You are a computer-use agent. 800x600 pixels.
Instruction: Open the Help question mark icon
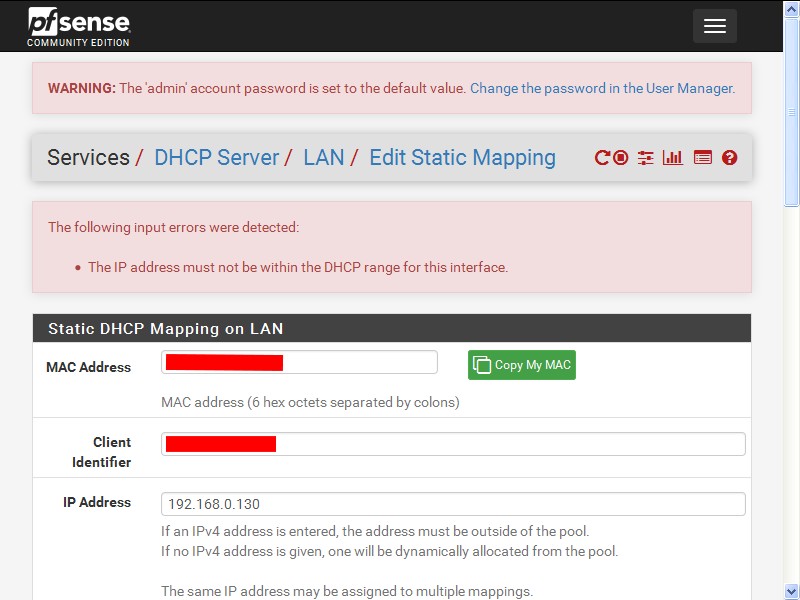coord(730,158)
